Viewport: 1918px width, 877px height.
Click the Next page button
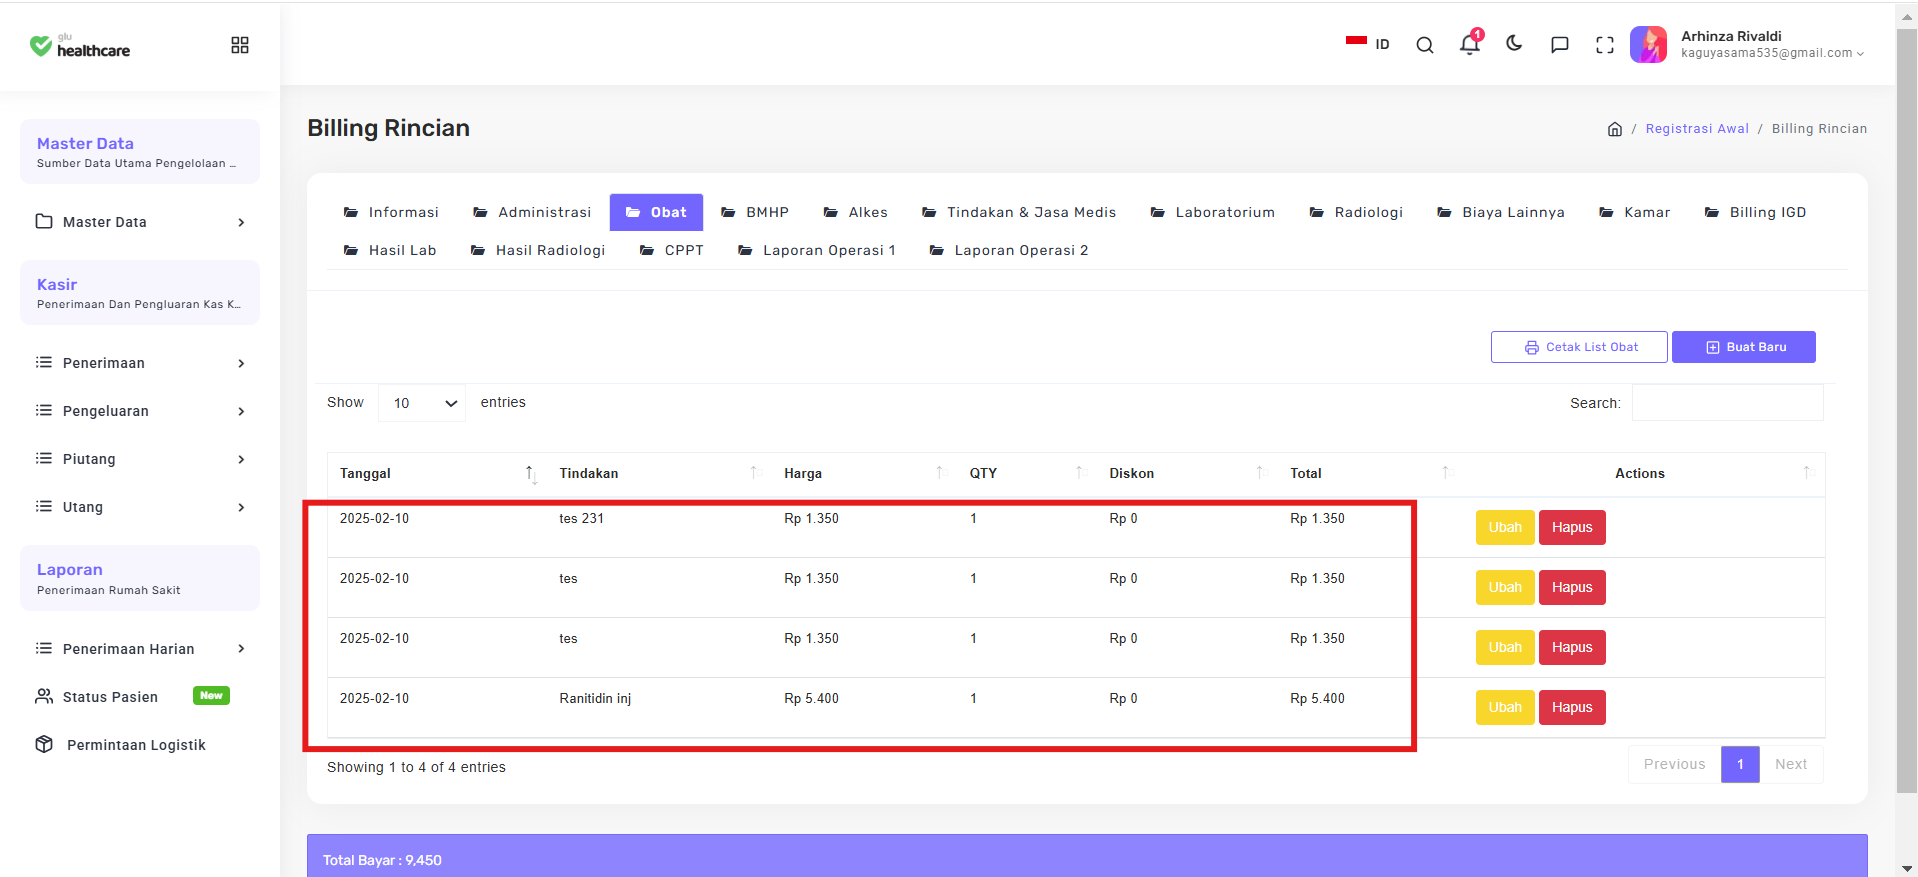[1791, 764]
